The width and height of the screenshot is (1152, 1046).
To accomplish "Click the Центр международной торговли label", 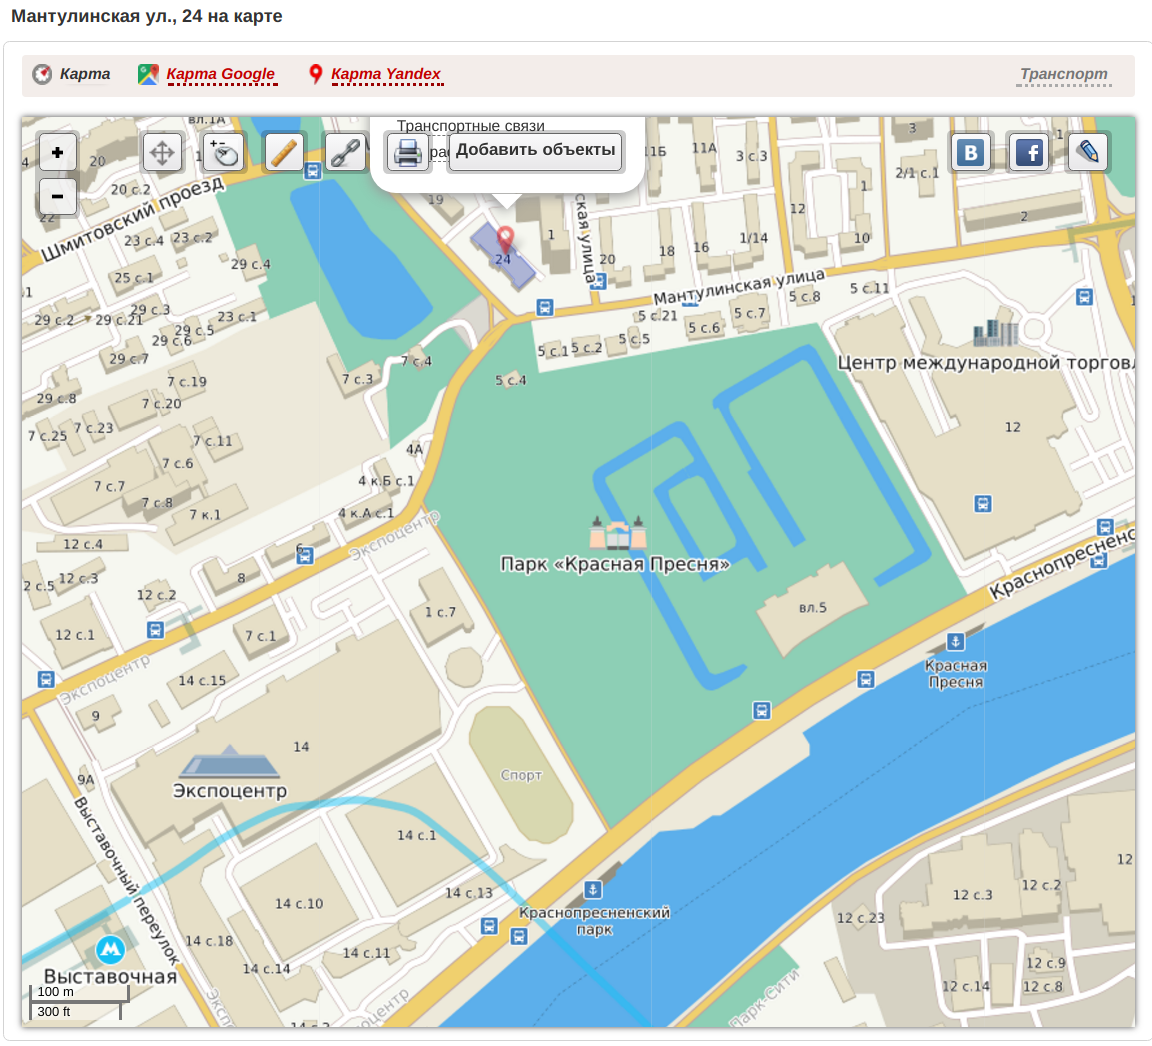I will tap(986, 363).
